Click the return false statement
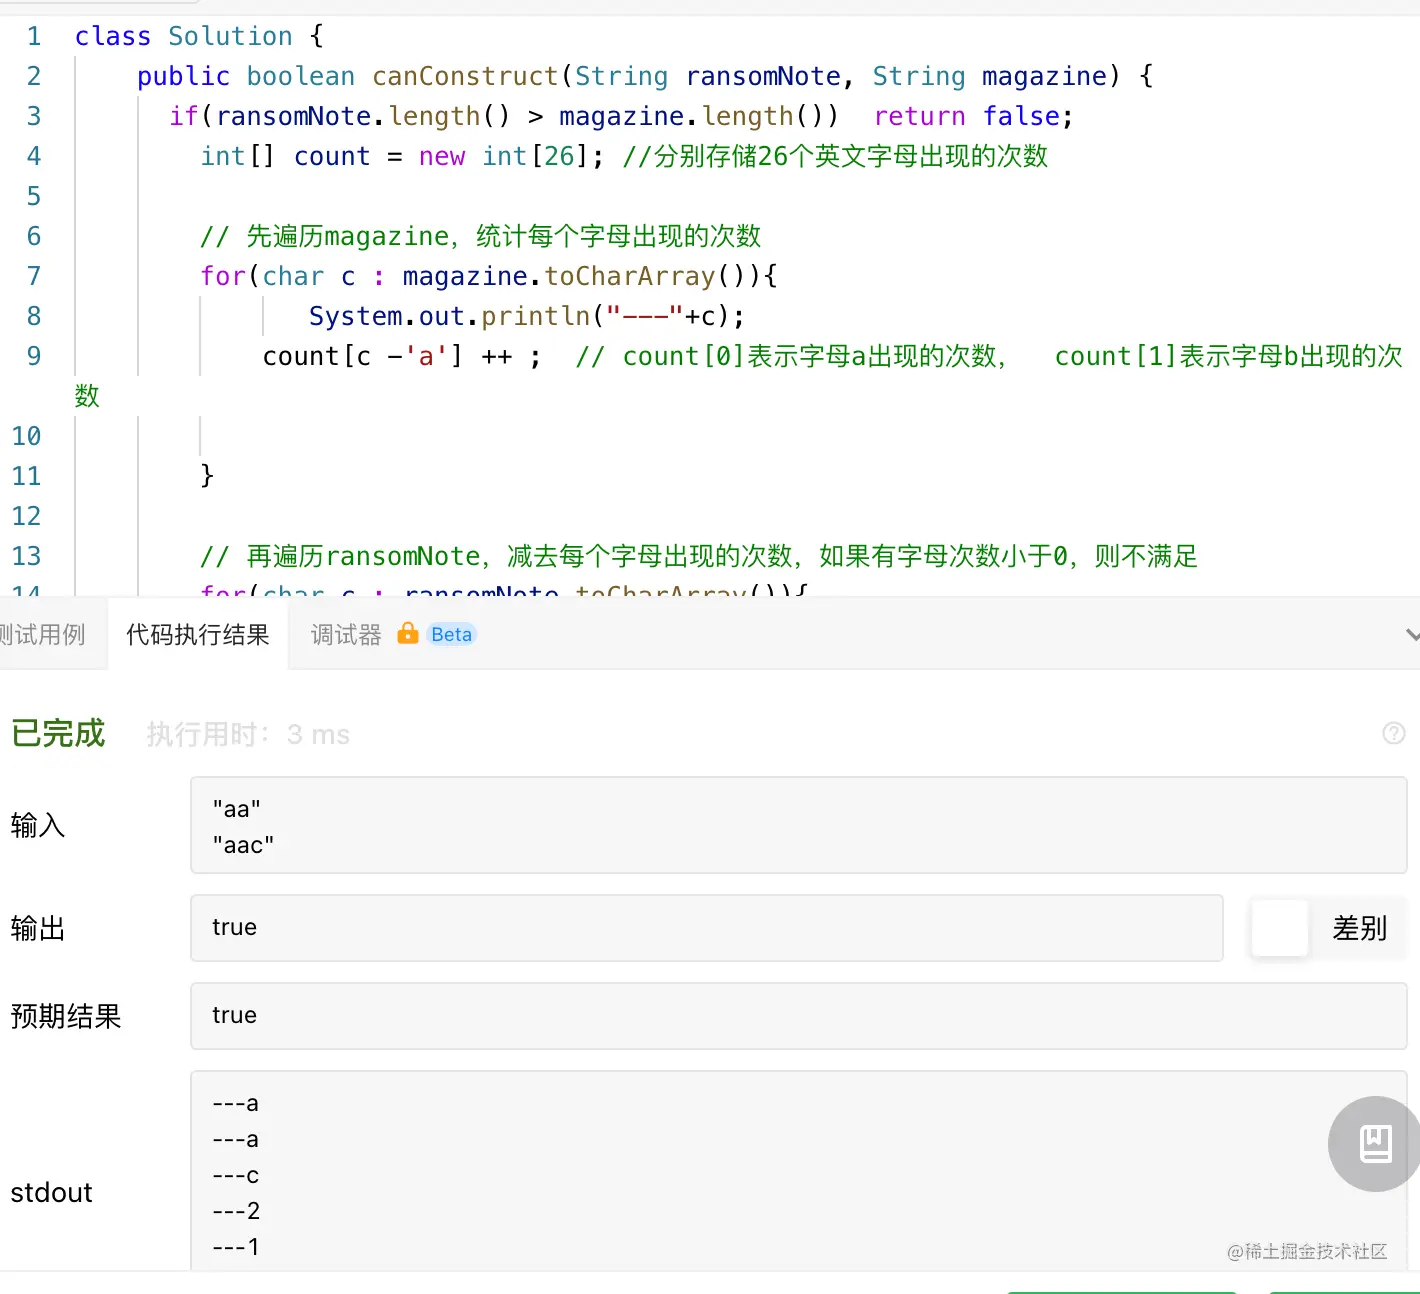 pos(973,116)
